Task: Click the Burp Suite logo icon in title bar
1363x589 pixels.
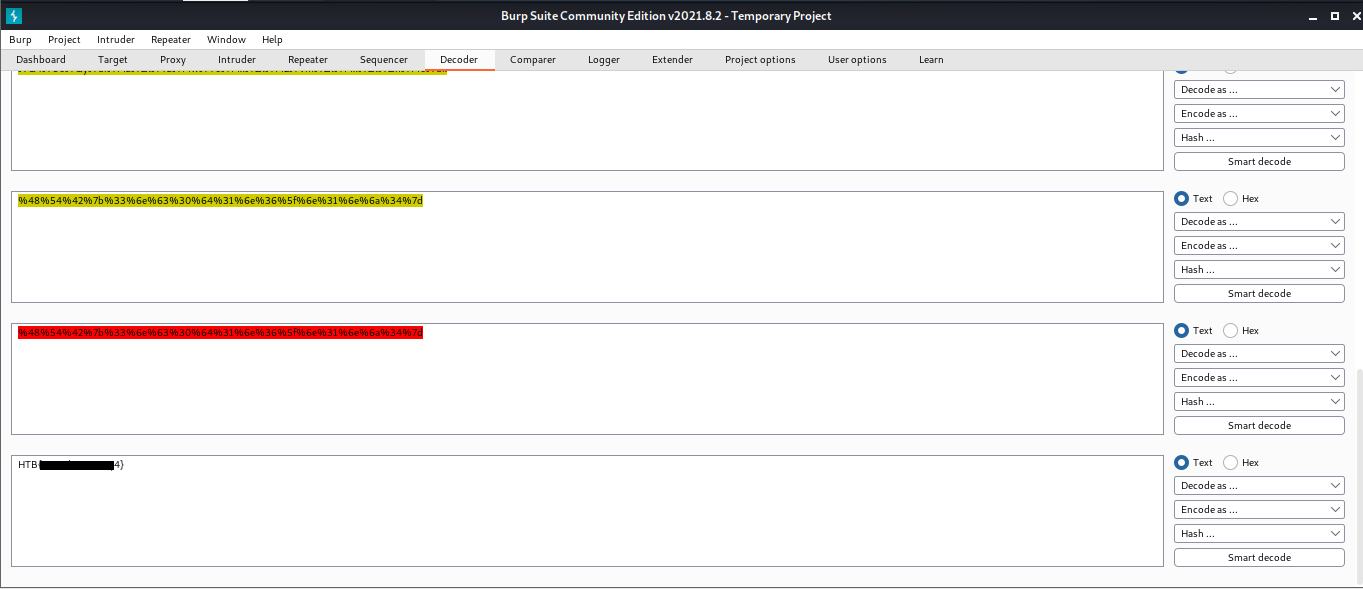Action: tap(13, 16)
